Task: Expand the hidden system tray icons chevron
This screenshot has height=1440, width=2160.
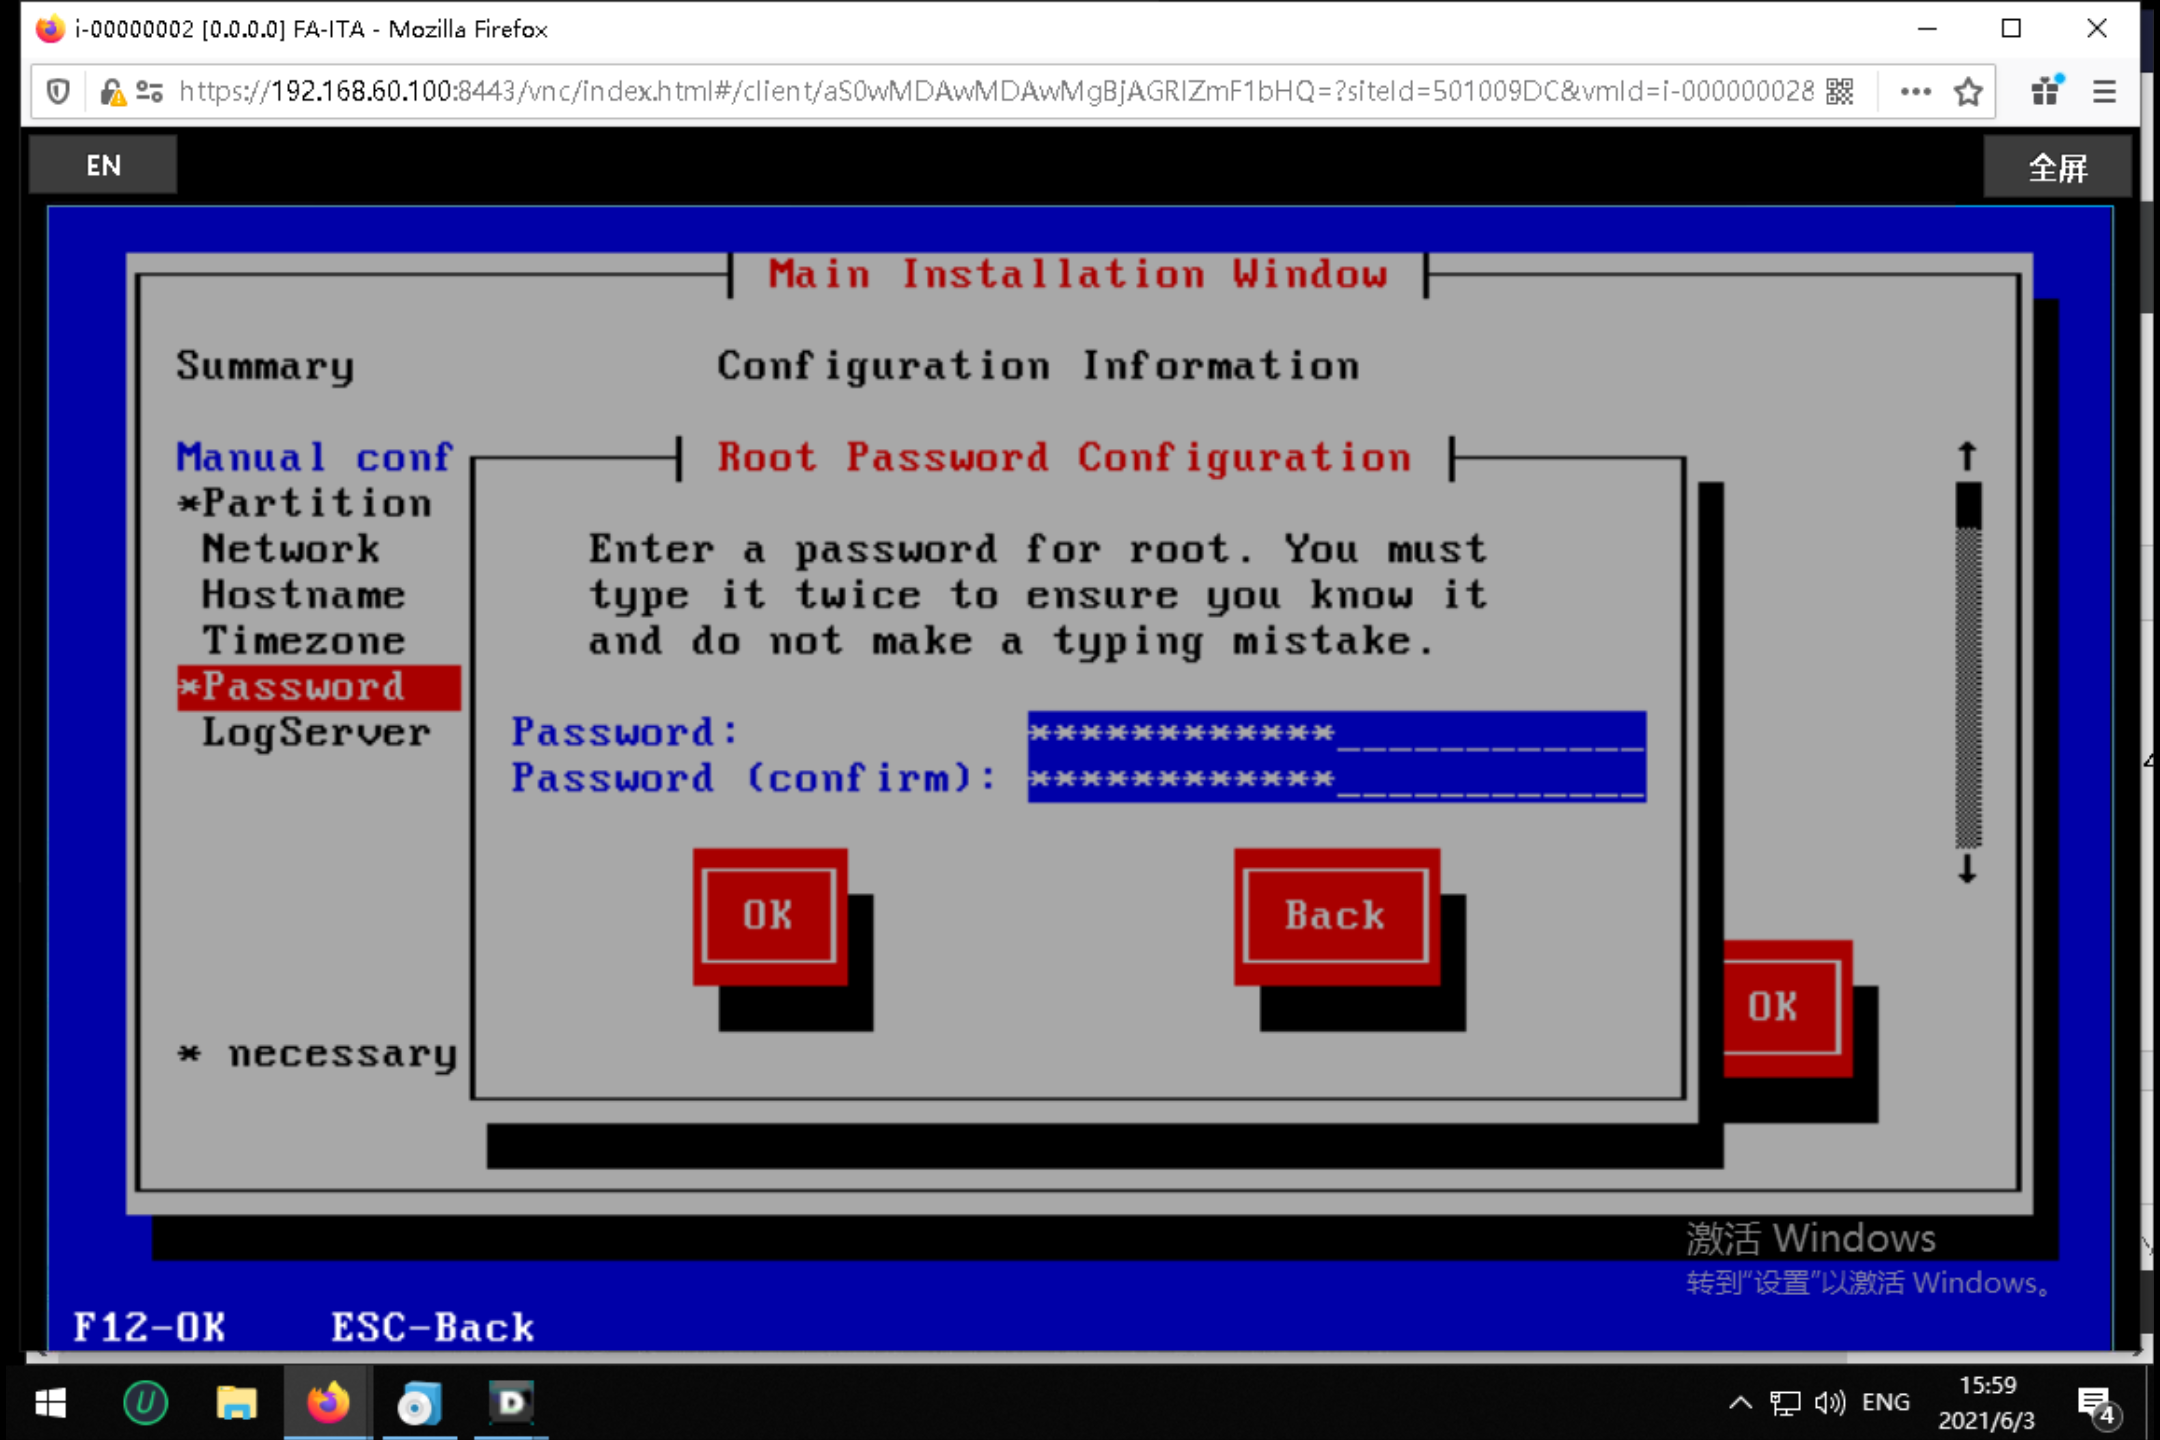Action: [x=1740, y=1403]
